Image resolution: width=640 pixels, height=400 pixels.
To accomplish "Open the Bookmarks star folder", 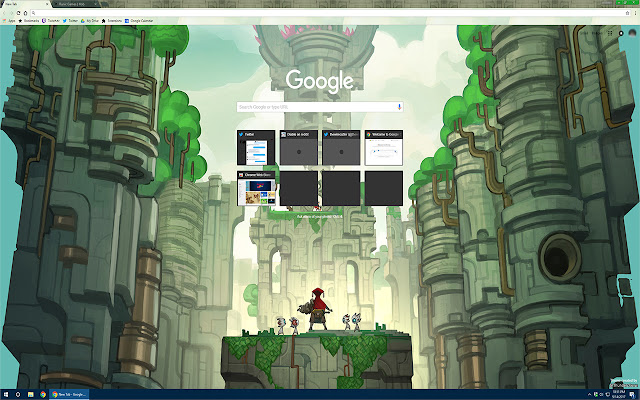I will 29,20.
